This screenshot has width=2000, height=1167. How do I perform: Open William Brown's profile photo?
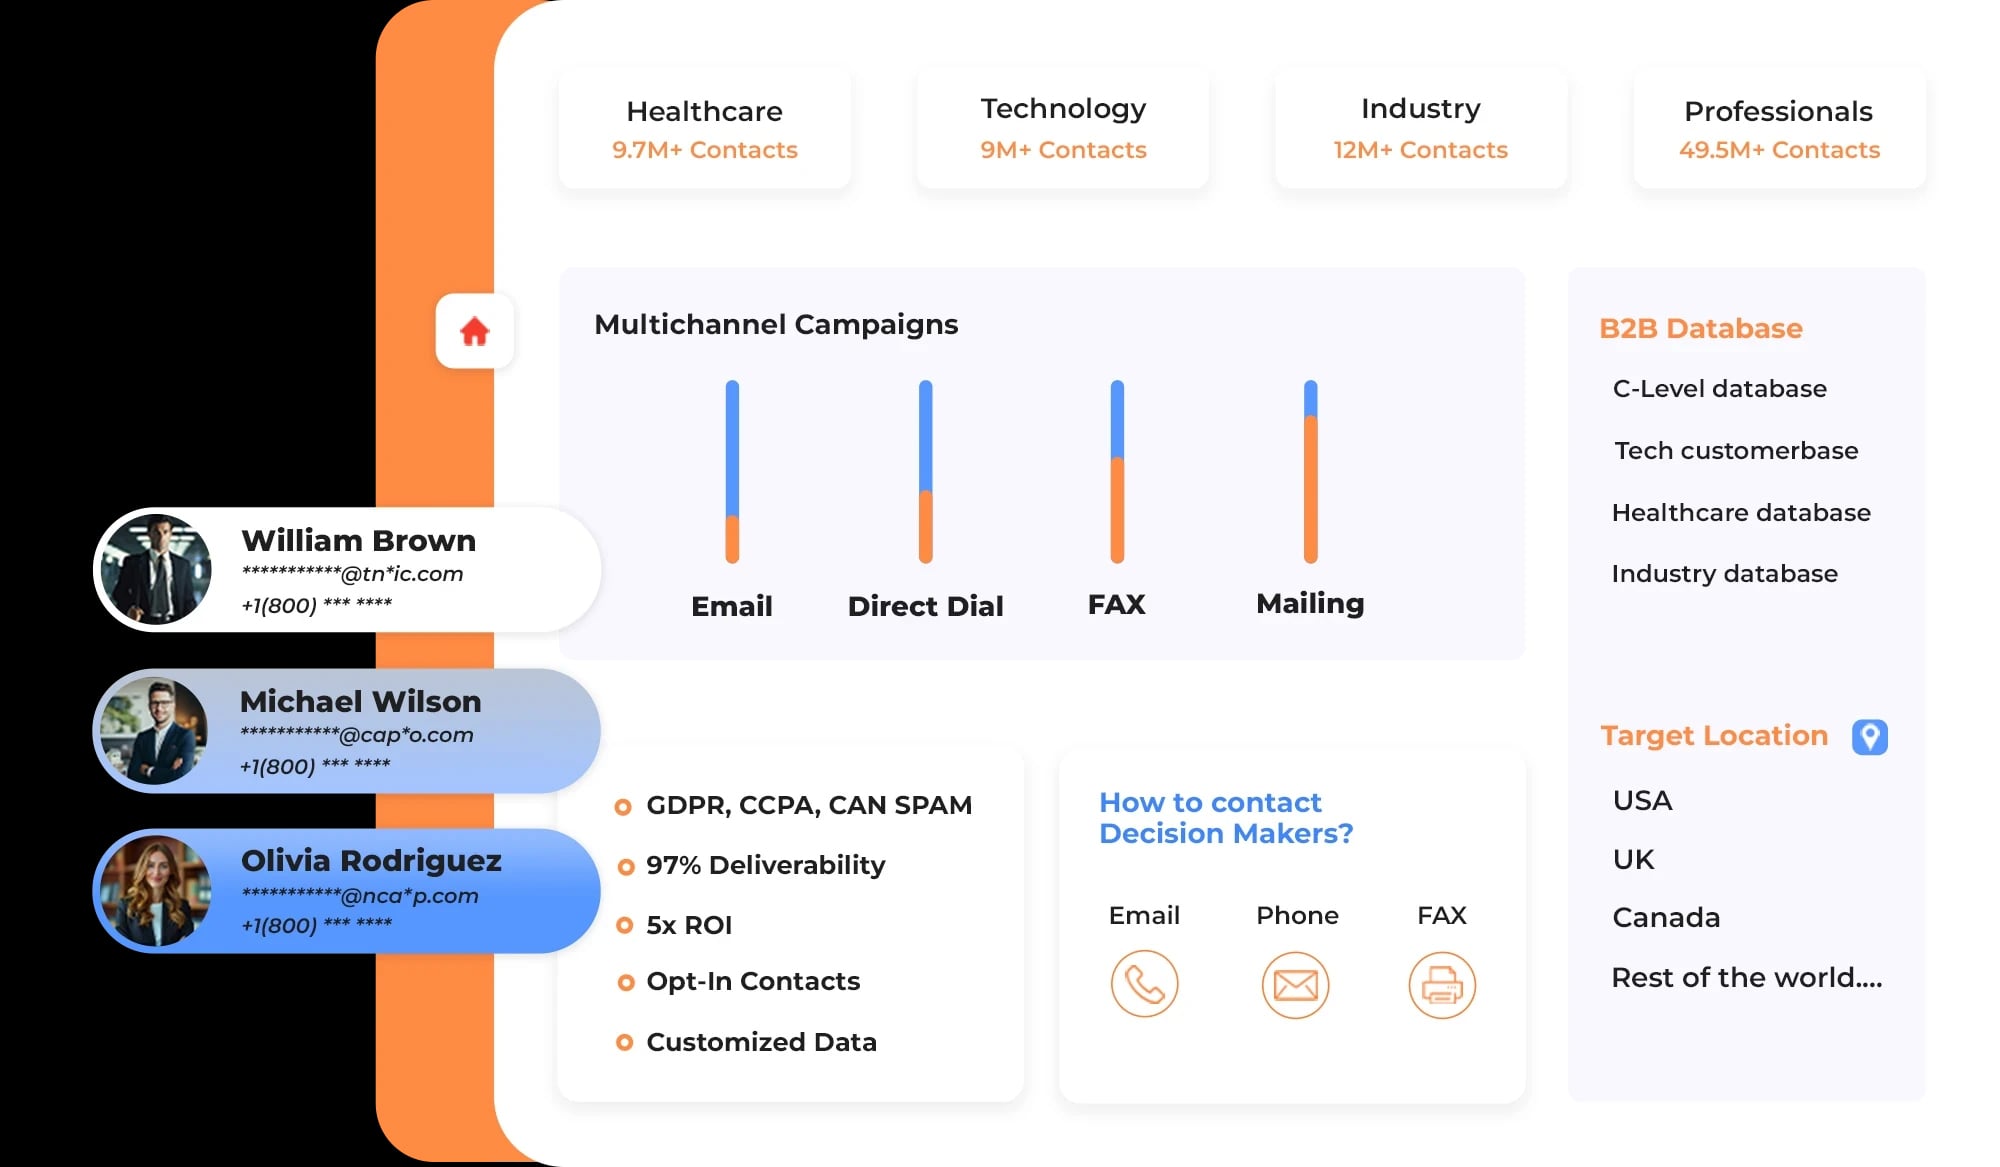157,570
